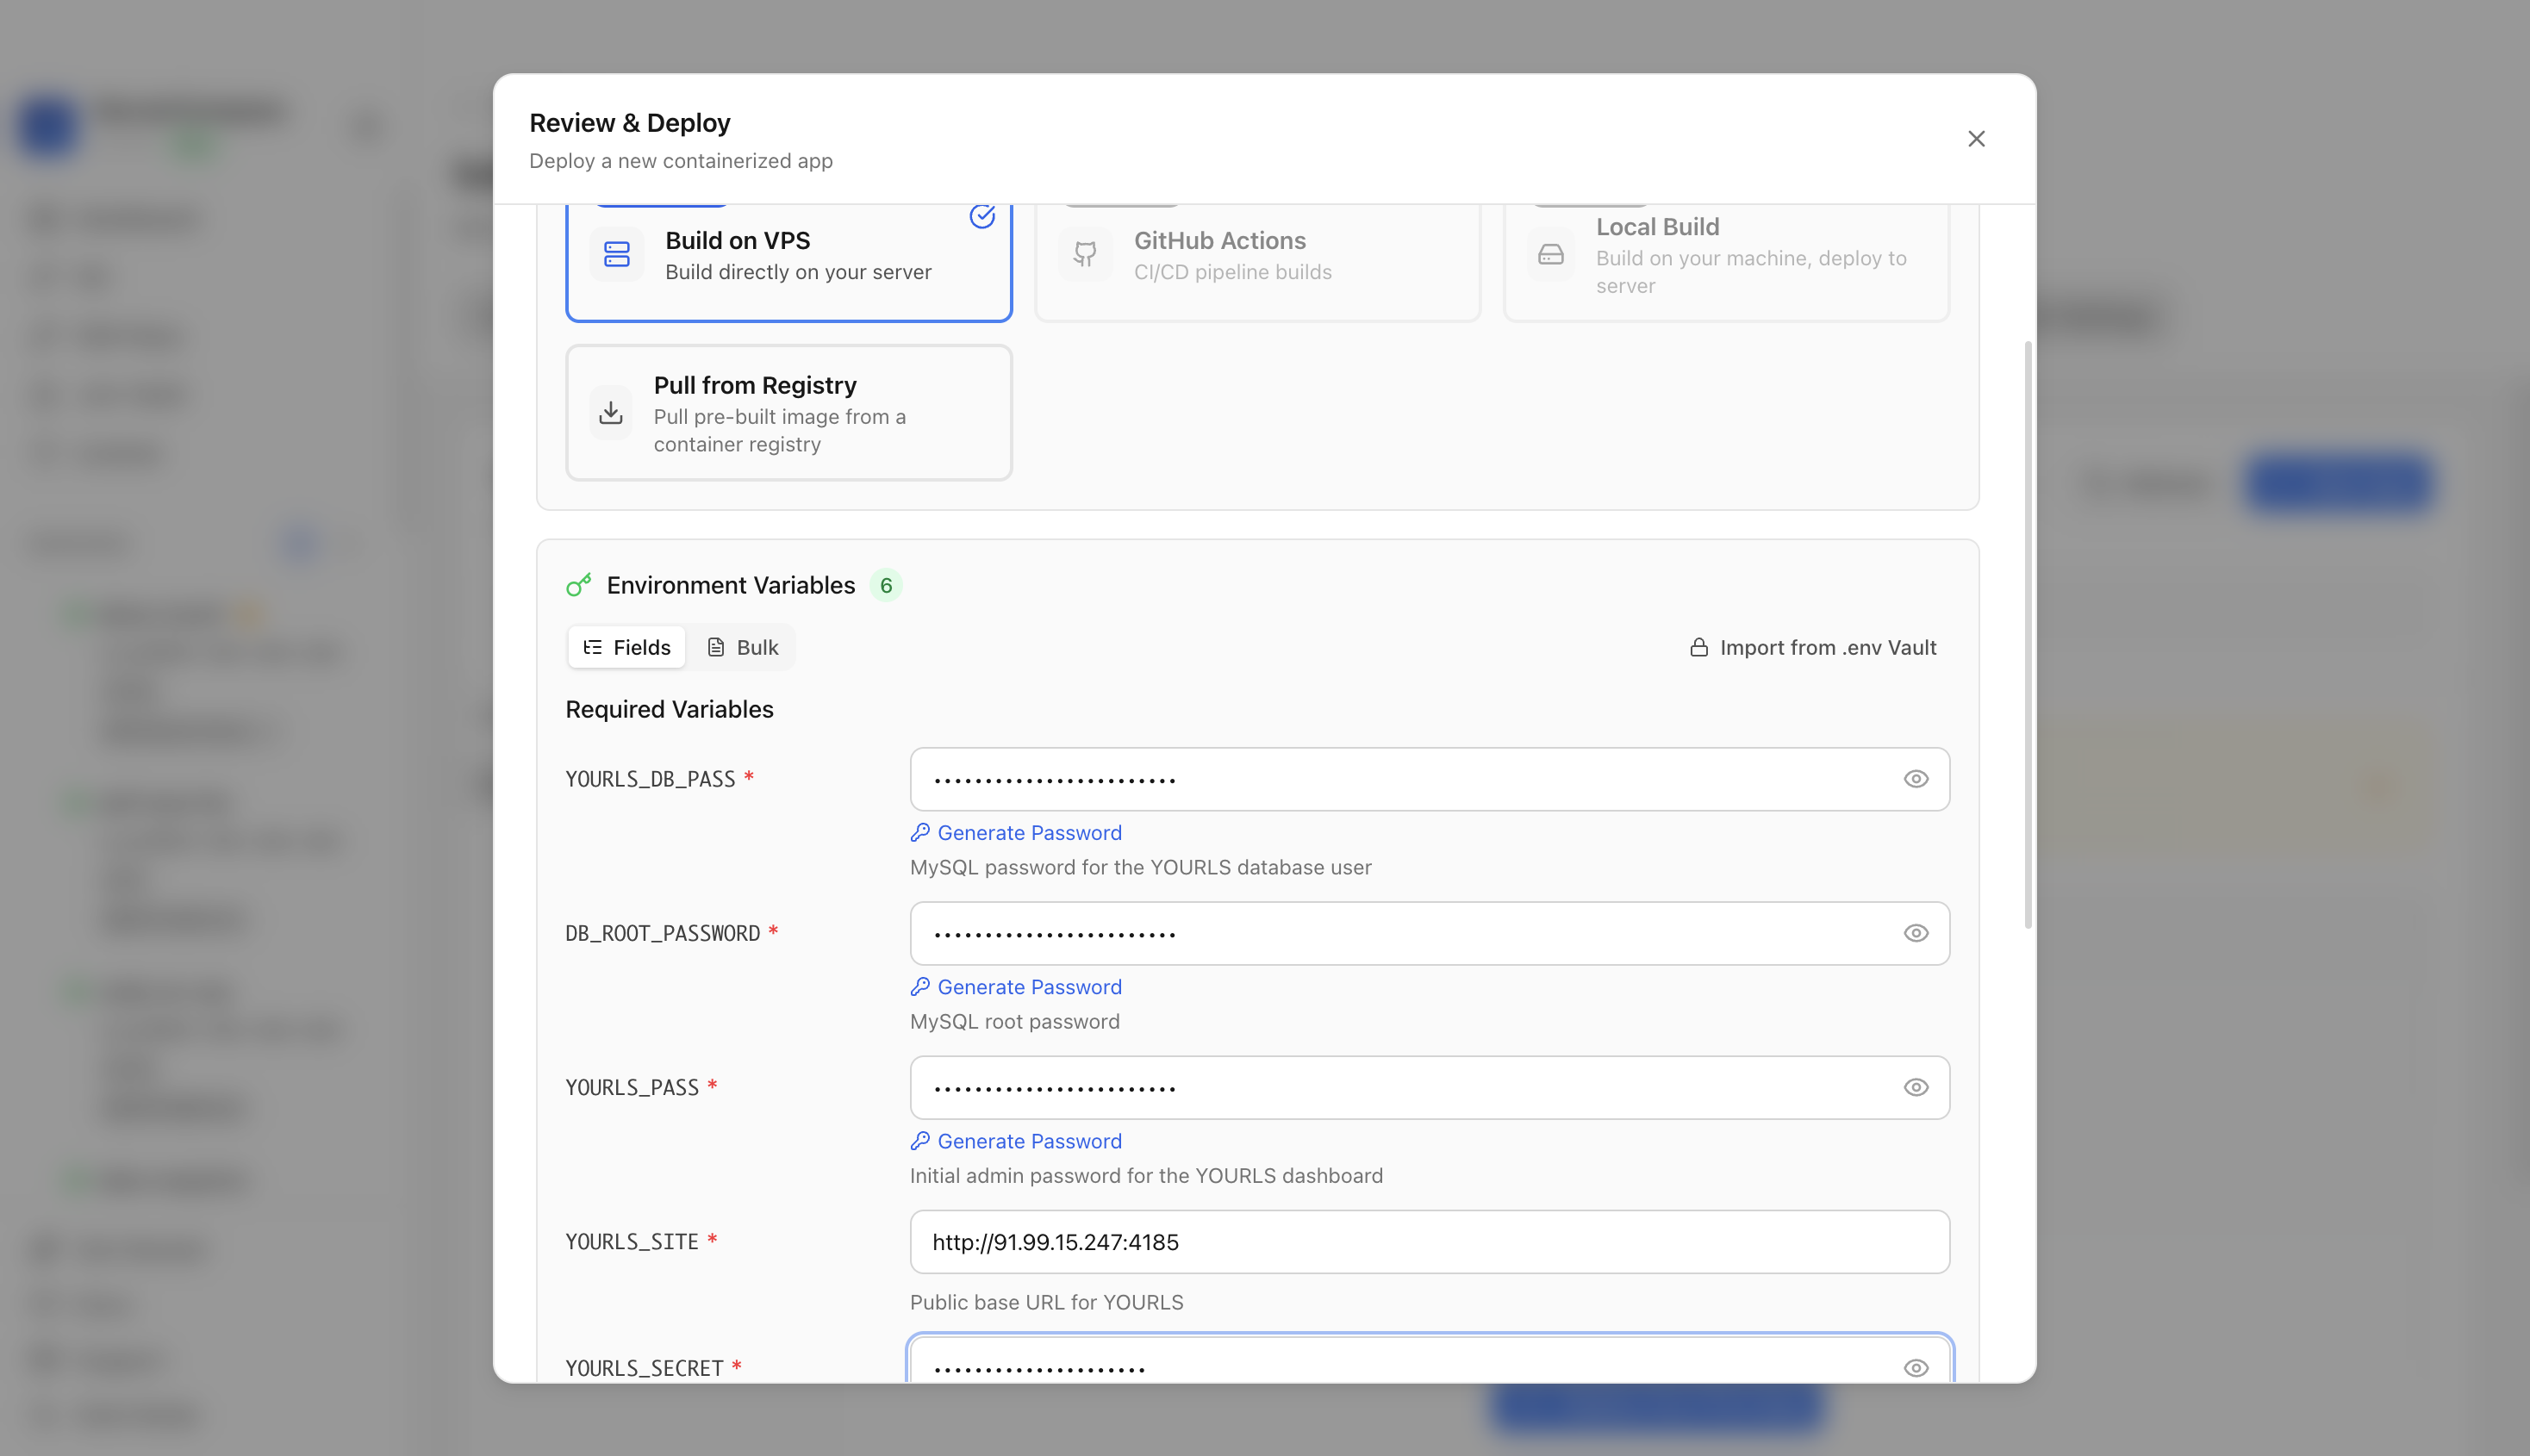Click the lock icon beside Import from .env Vault

1698,648
